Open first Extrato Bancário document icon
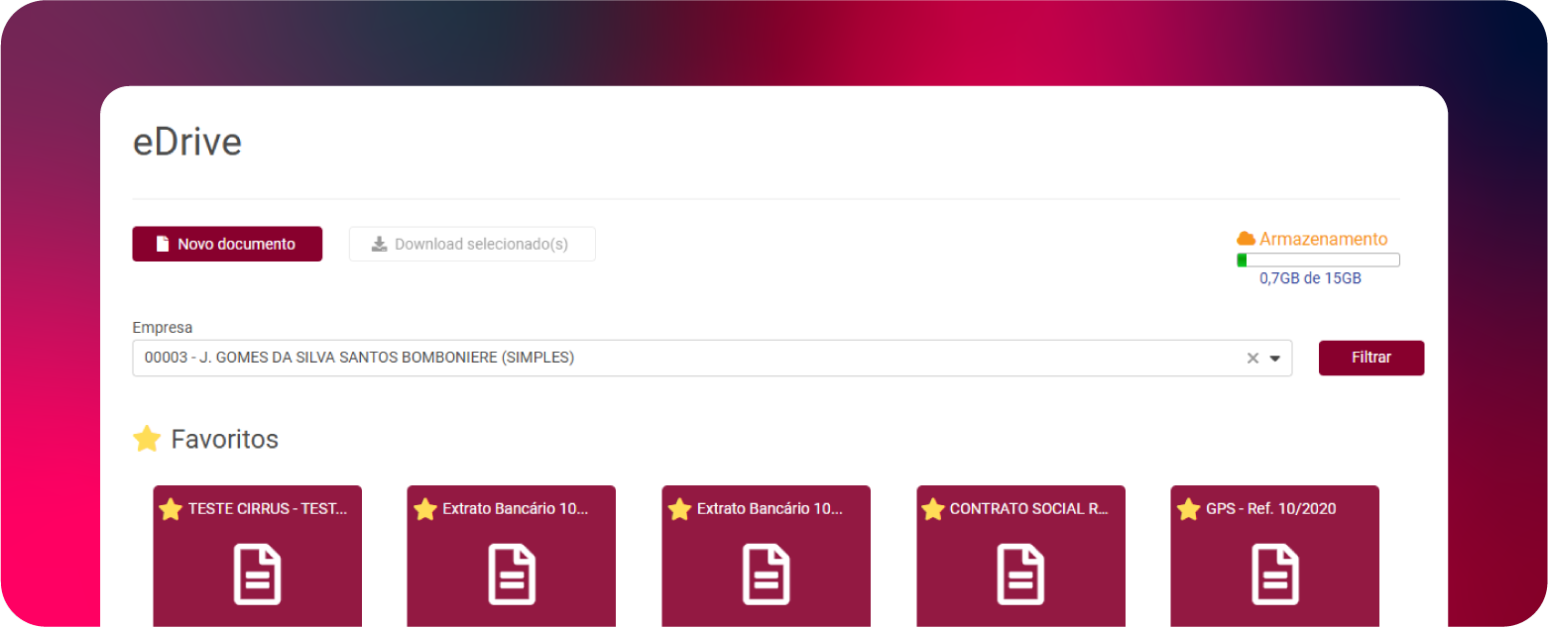The image size is (1548, 627). pyautogui.click(x=511, y=574)
